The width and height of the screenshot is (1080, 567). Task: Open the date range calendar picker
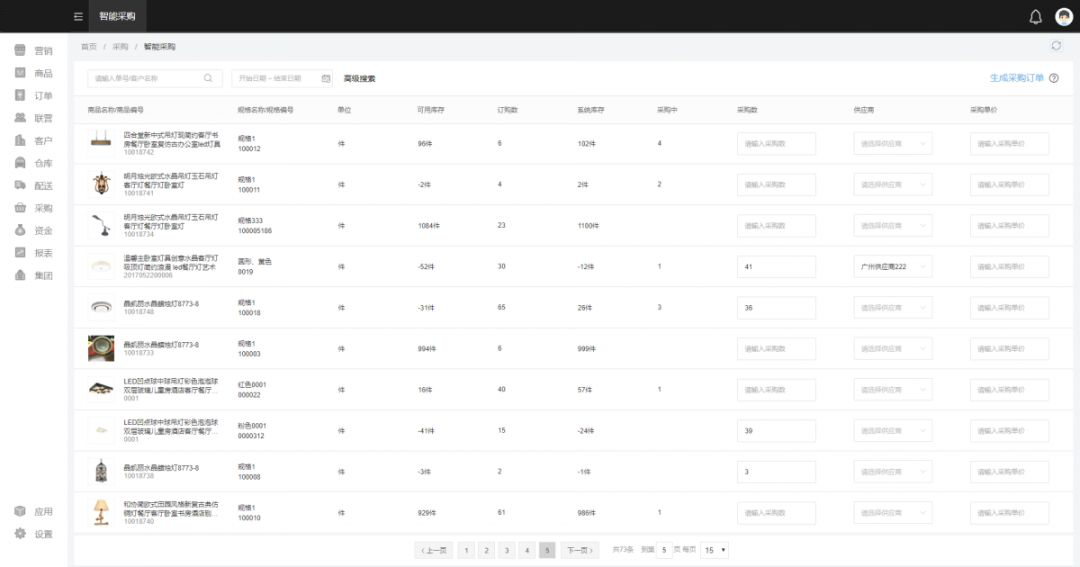[325, 78]
